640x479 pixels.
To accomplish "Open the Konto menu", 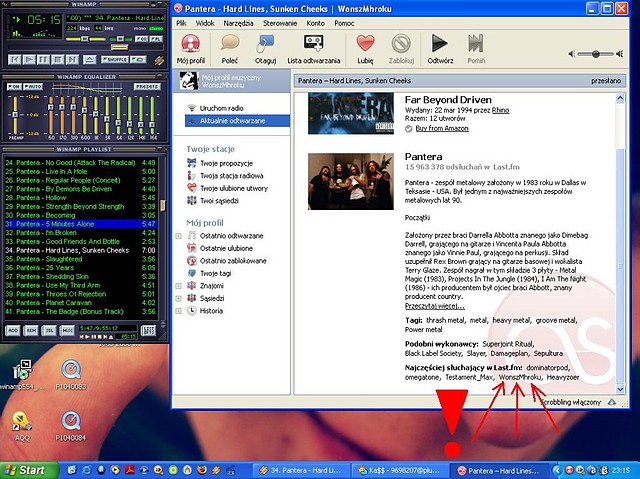I will [316, 23].
